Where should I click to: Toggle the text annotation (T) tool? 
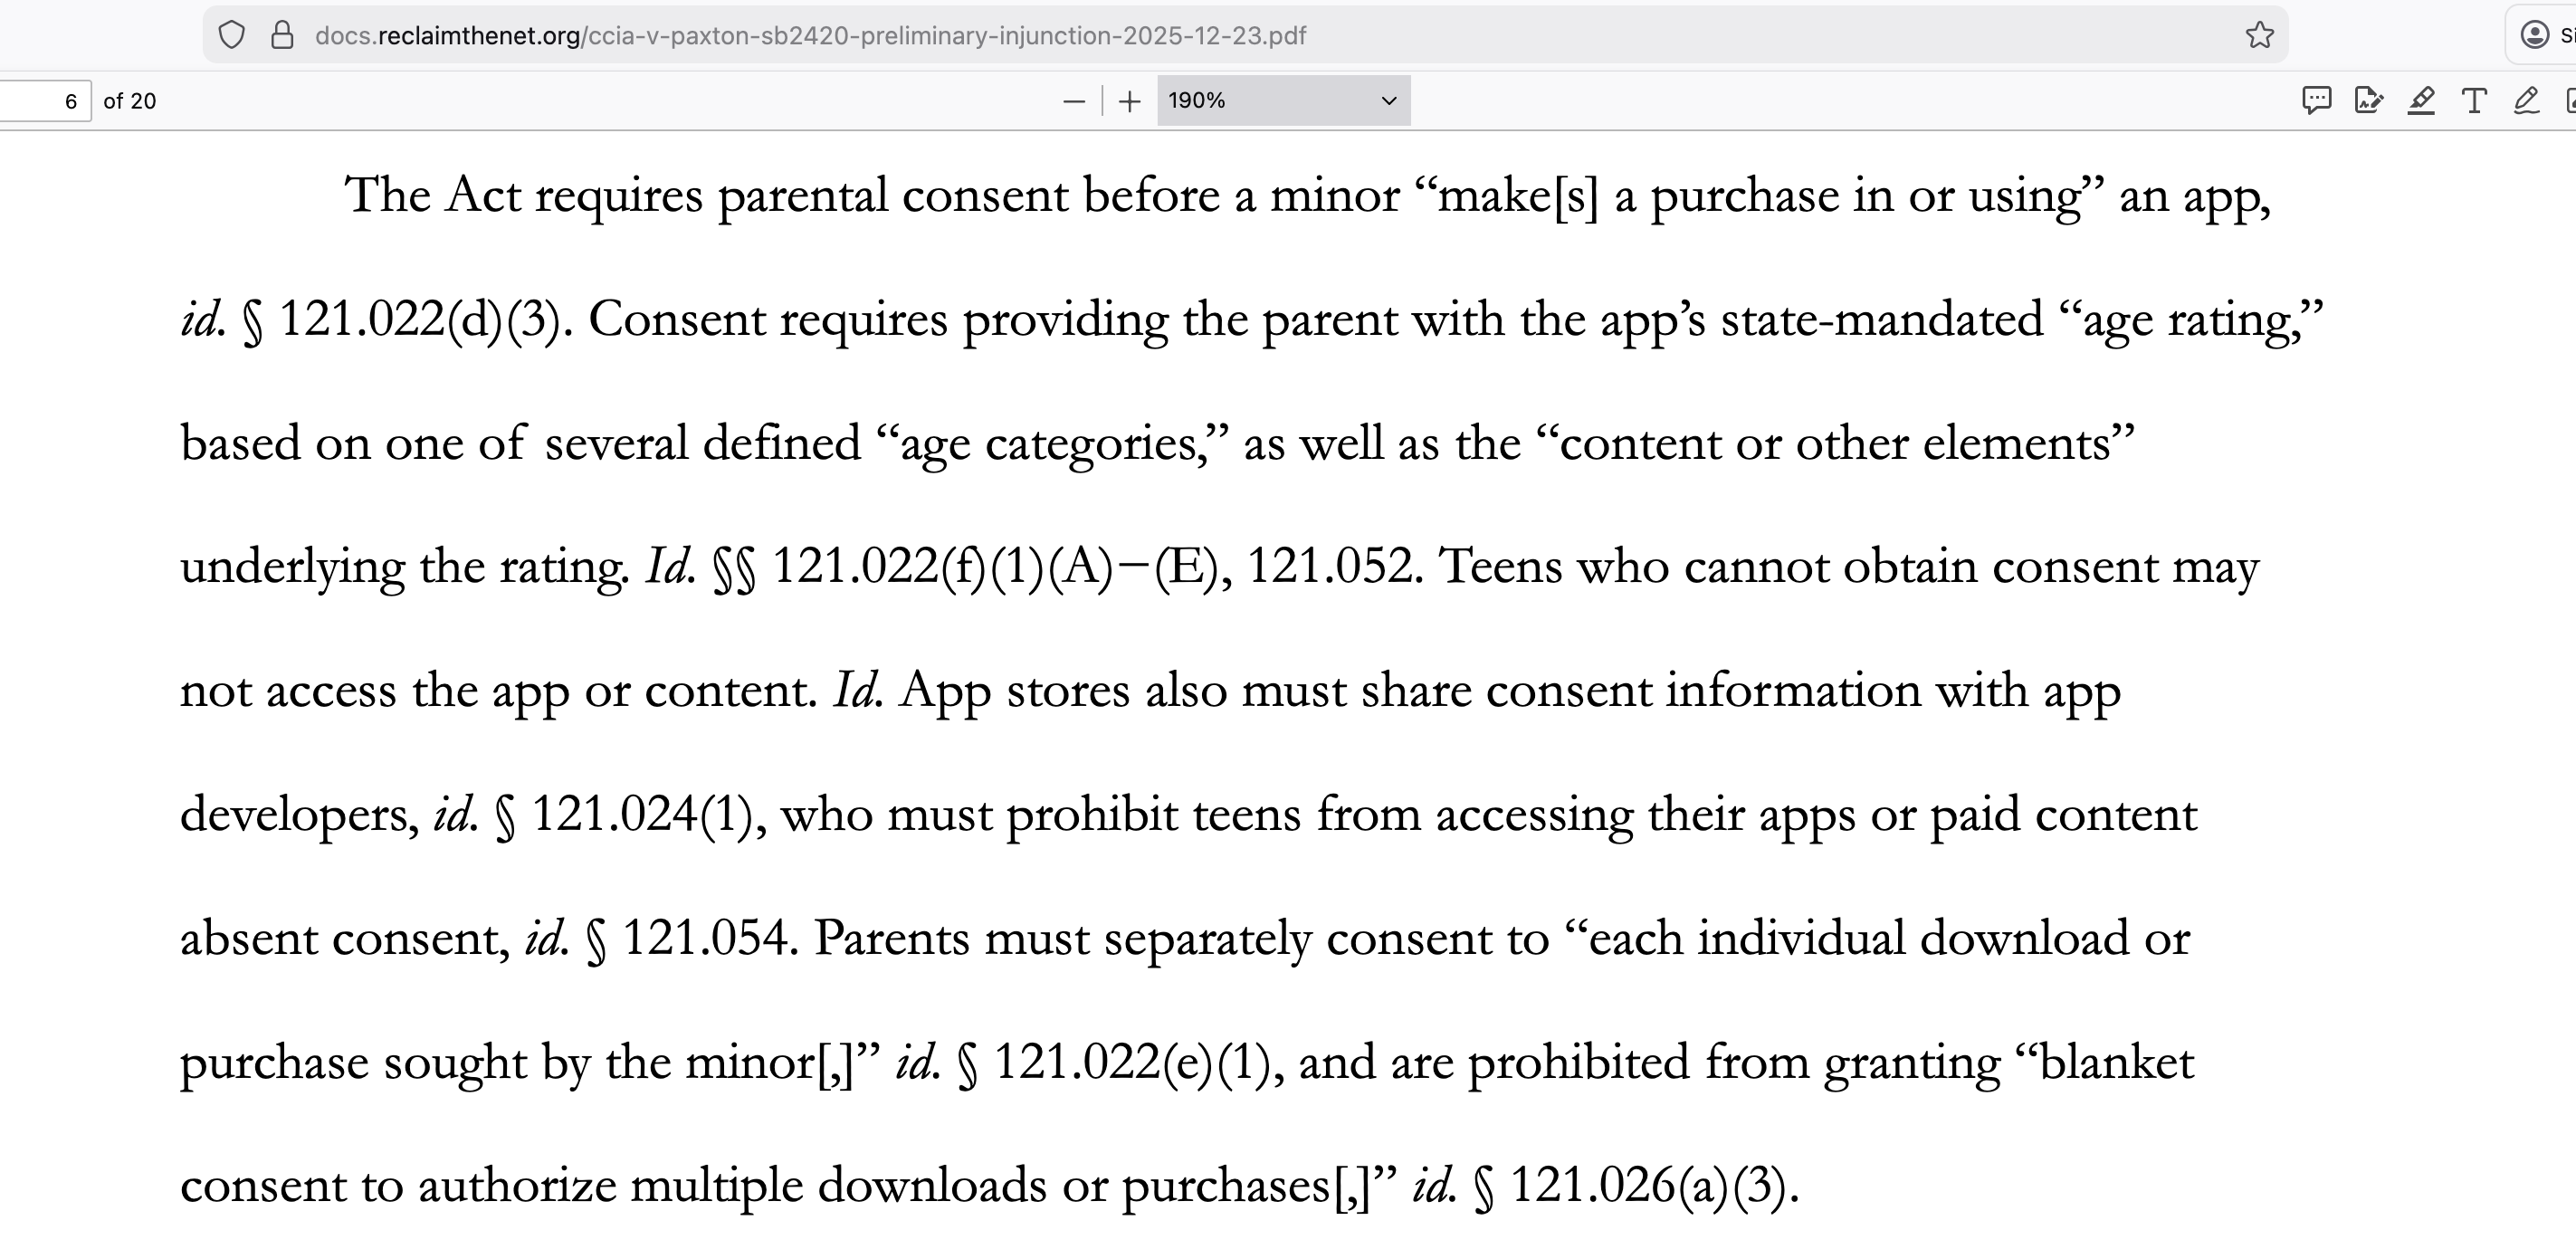2474,100
